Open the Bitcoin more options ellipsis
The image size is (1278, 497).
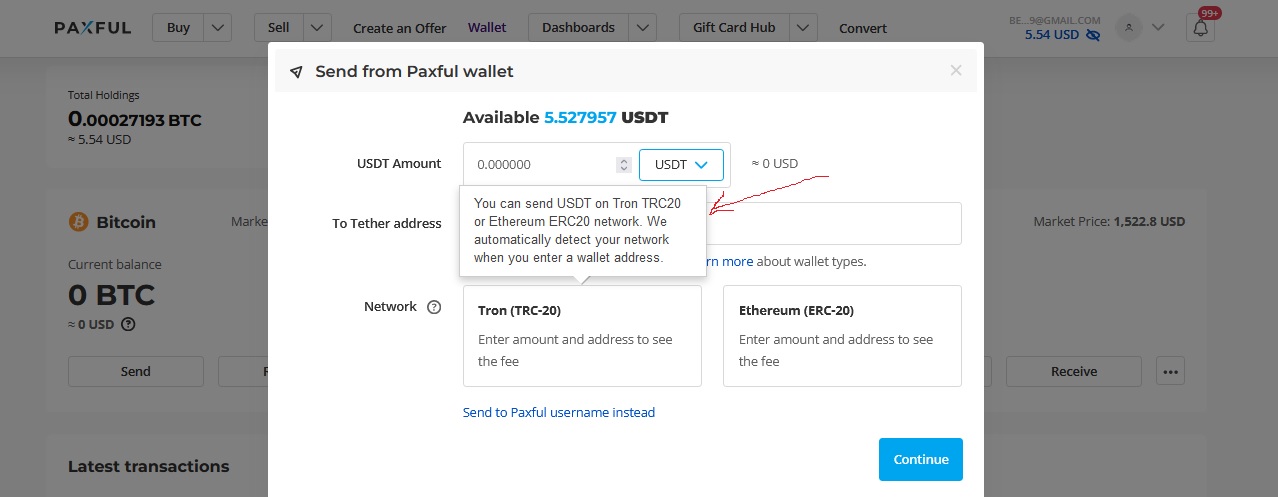coord(1171,371)
